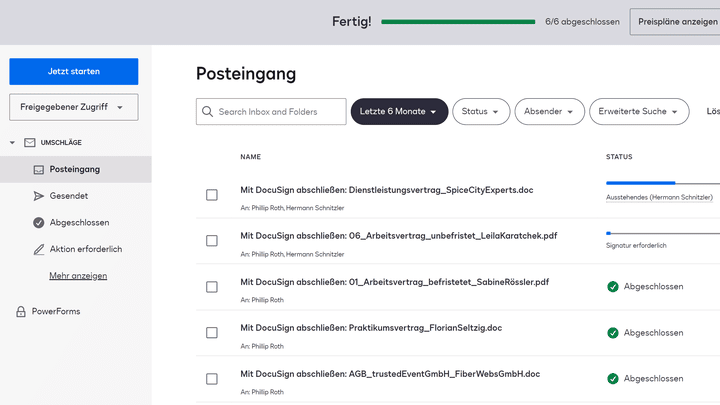Tick checkbox for Praktikumsvertrag_FlorianSeltzig.doc
This screenshot has width=720, height=405.
click(212, 332)
